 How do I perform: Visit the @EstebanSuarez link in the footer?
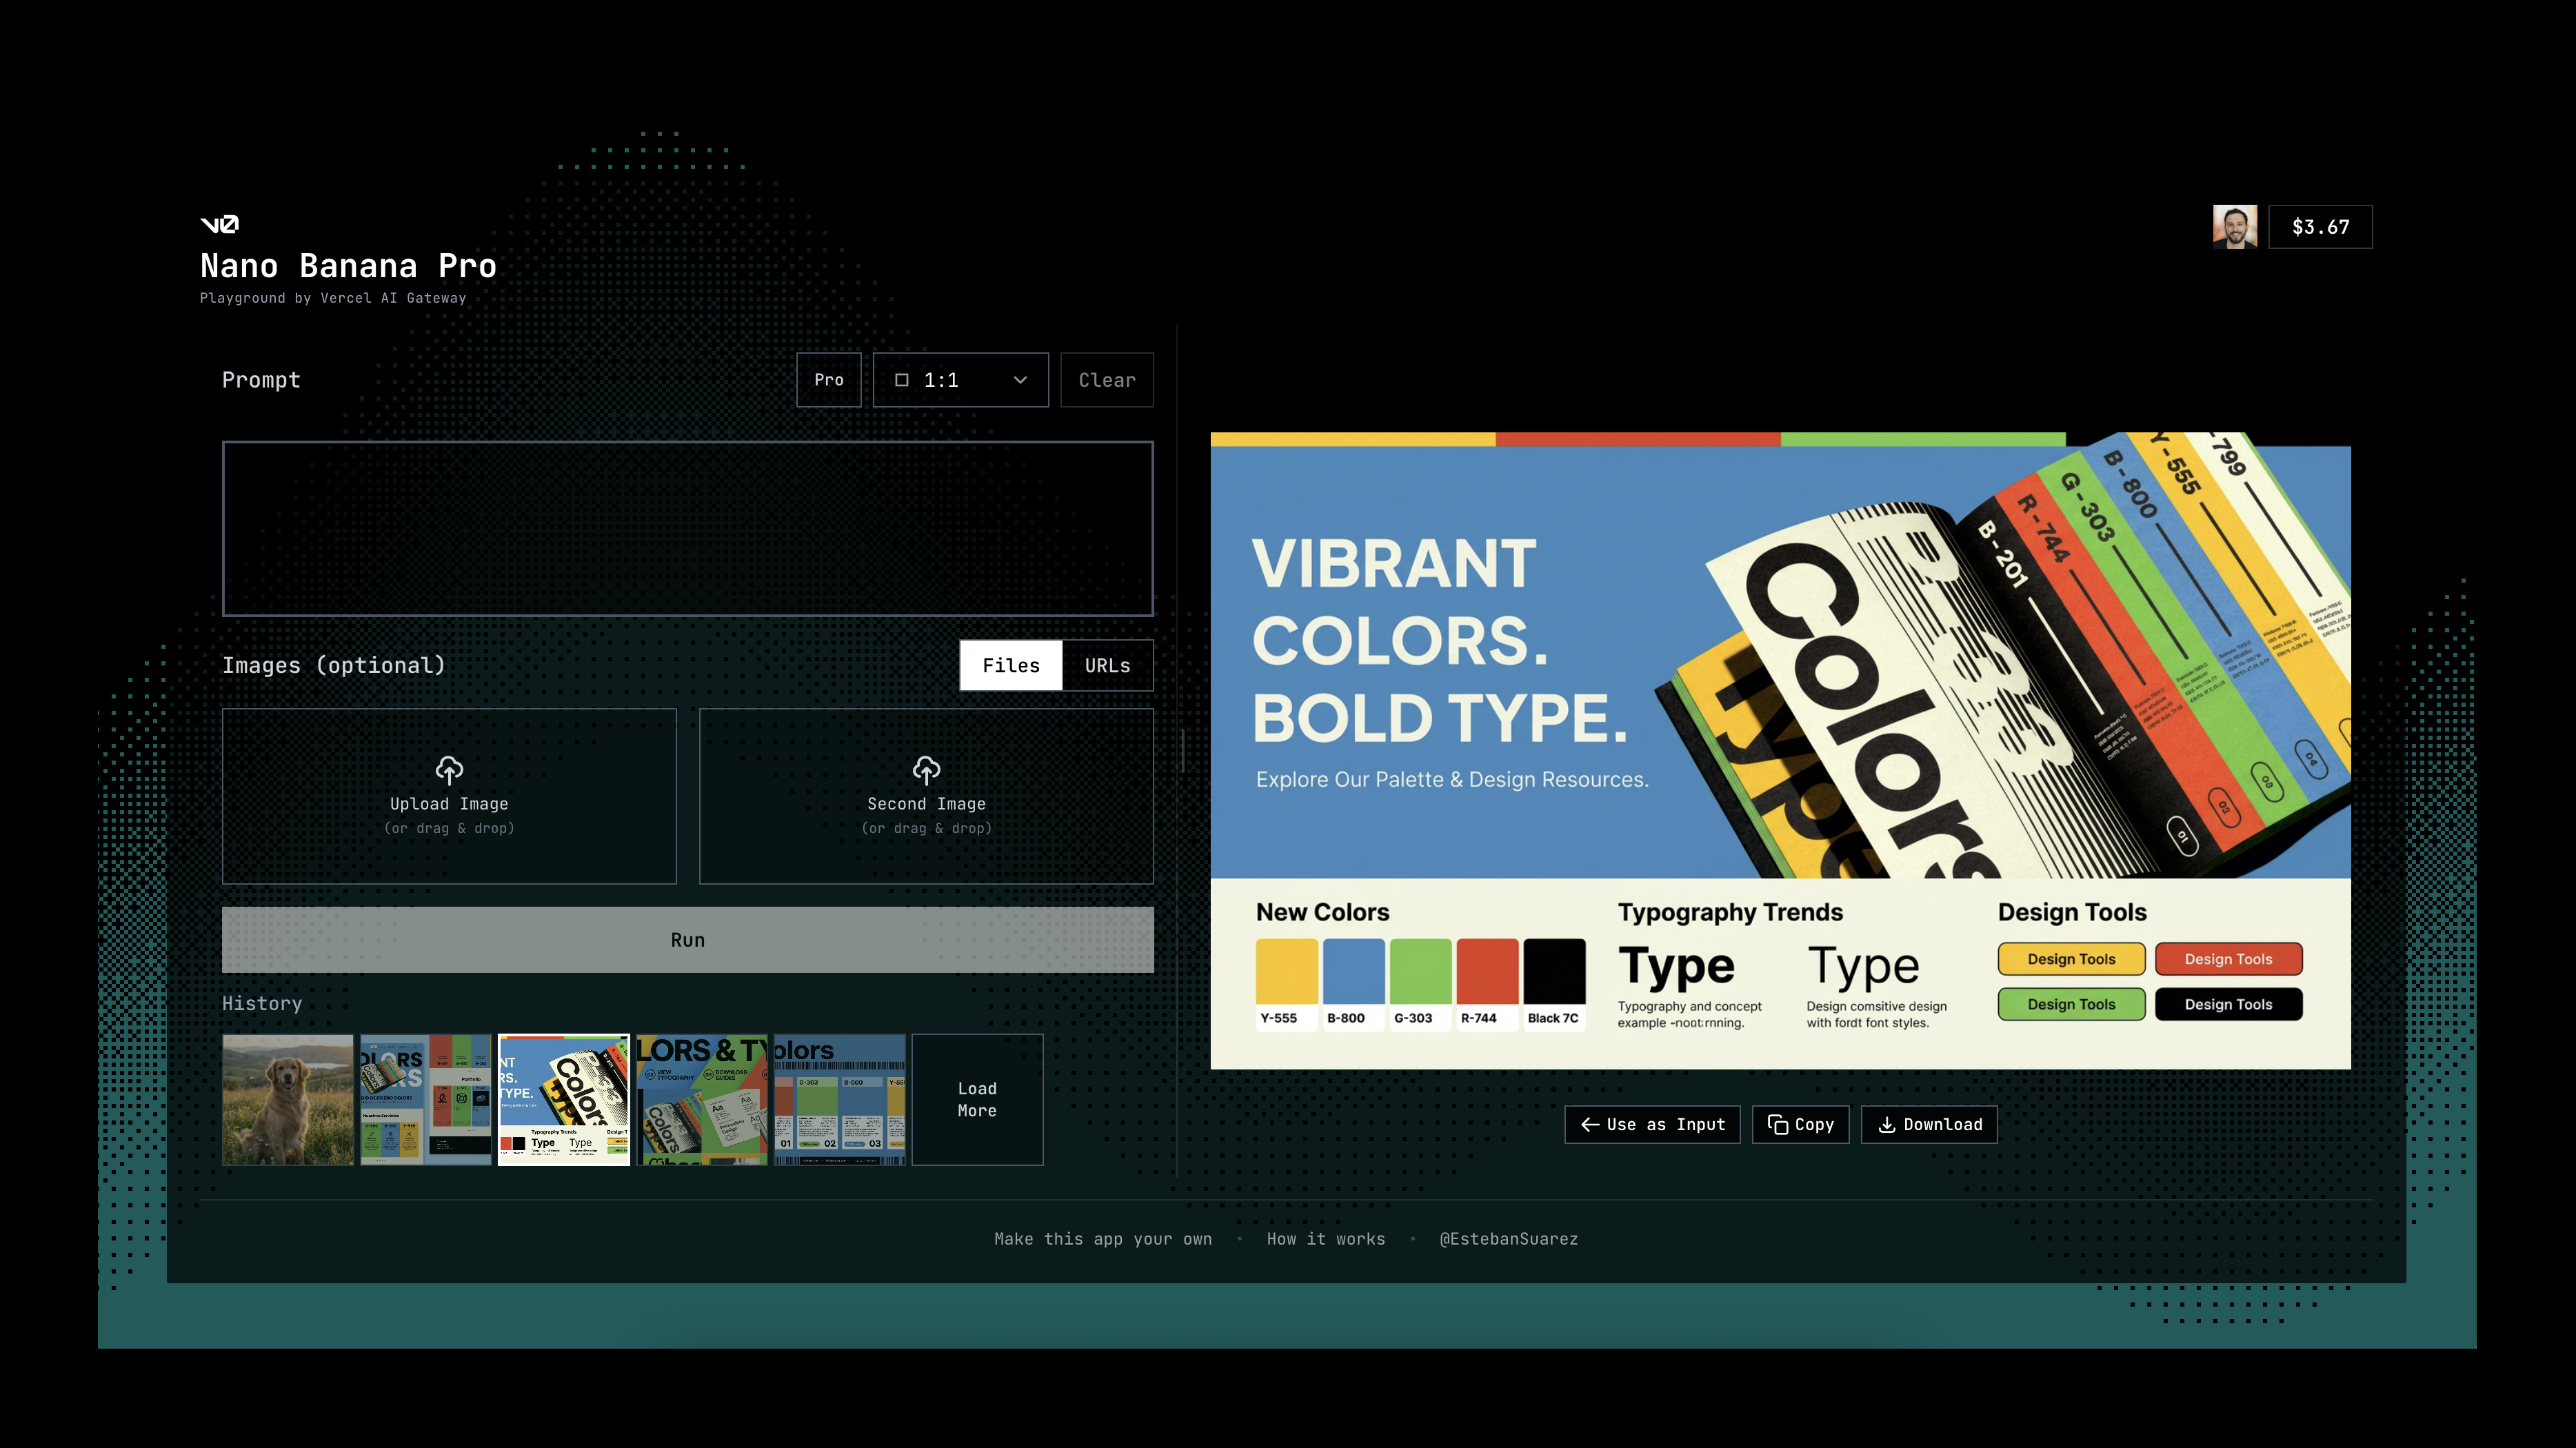(1508, 1238)
